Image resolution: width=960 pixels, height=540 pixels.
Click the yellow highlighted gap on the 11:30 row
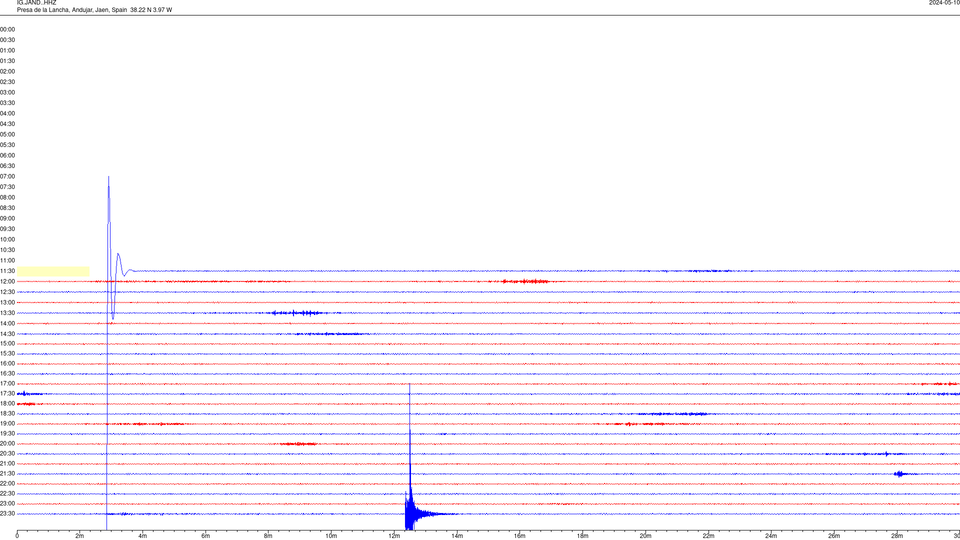click(x=53, y=271)
